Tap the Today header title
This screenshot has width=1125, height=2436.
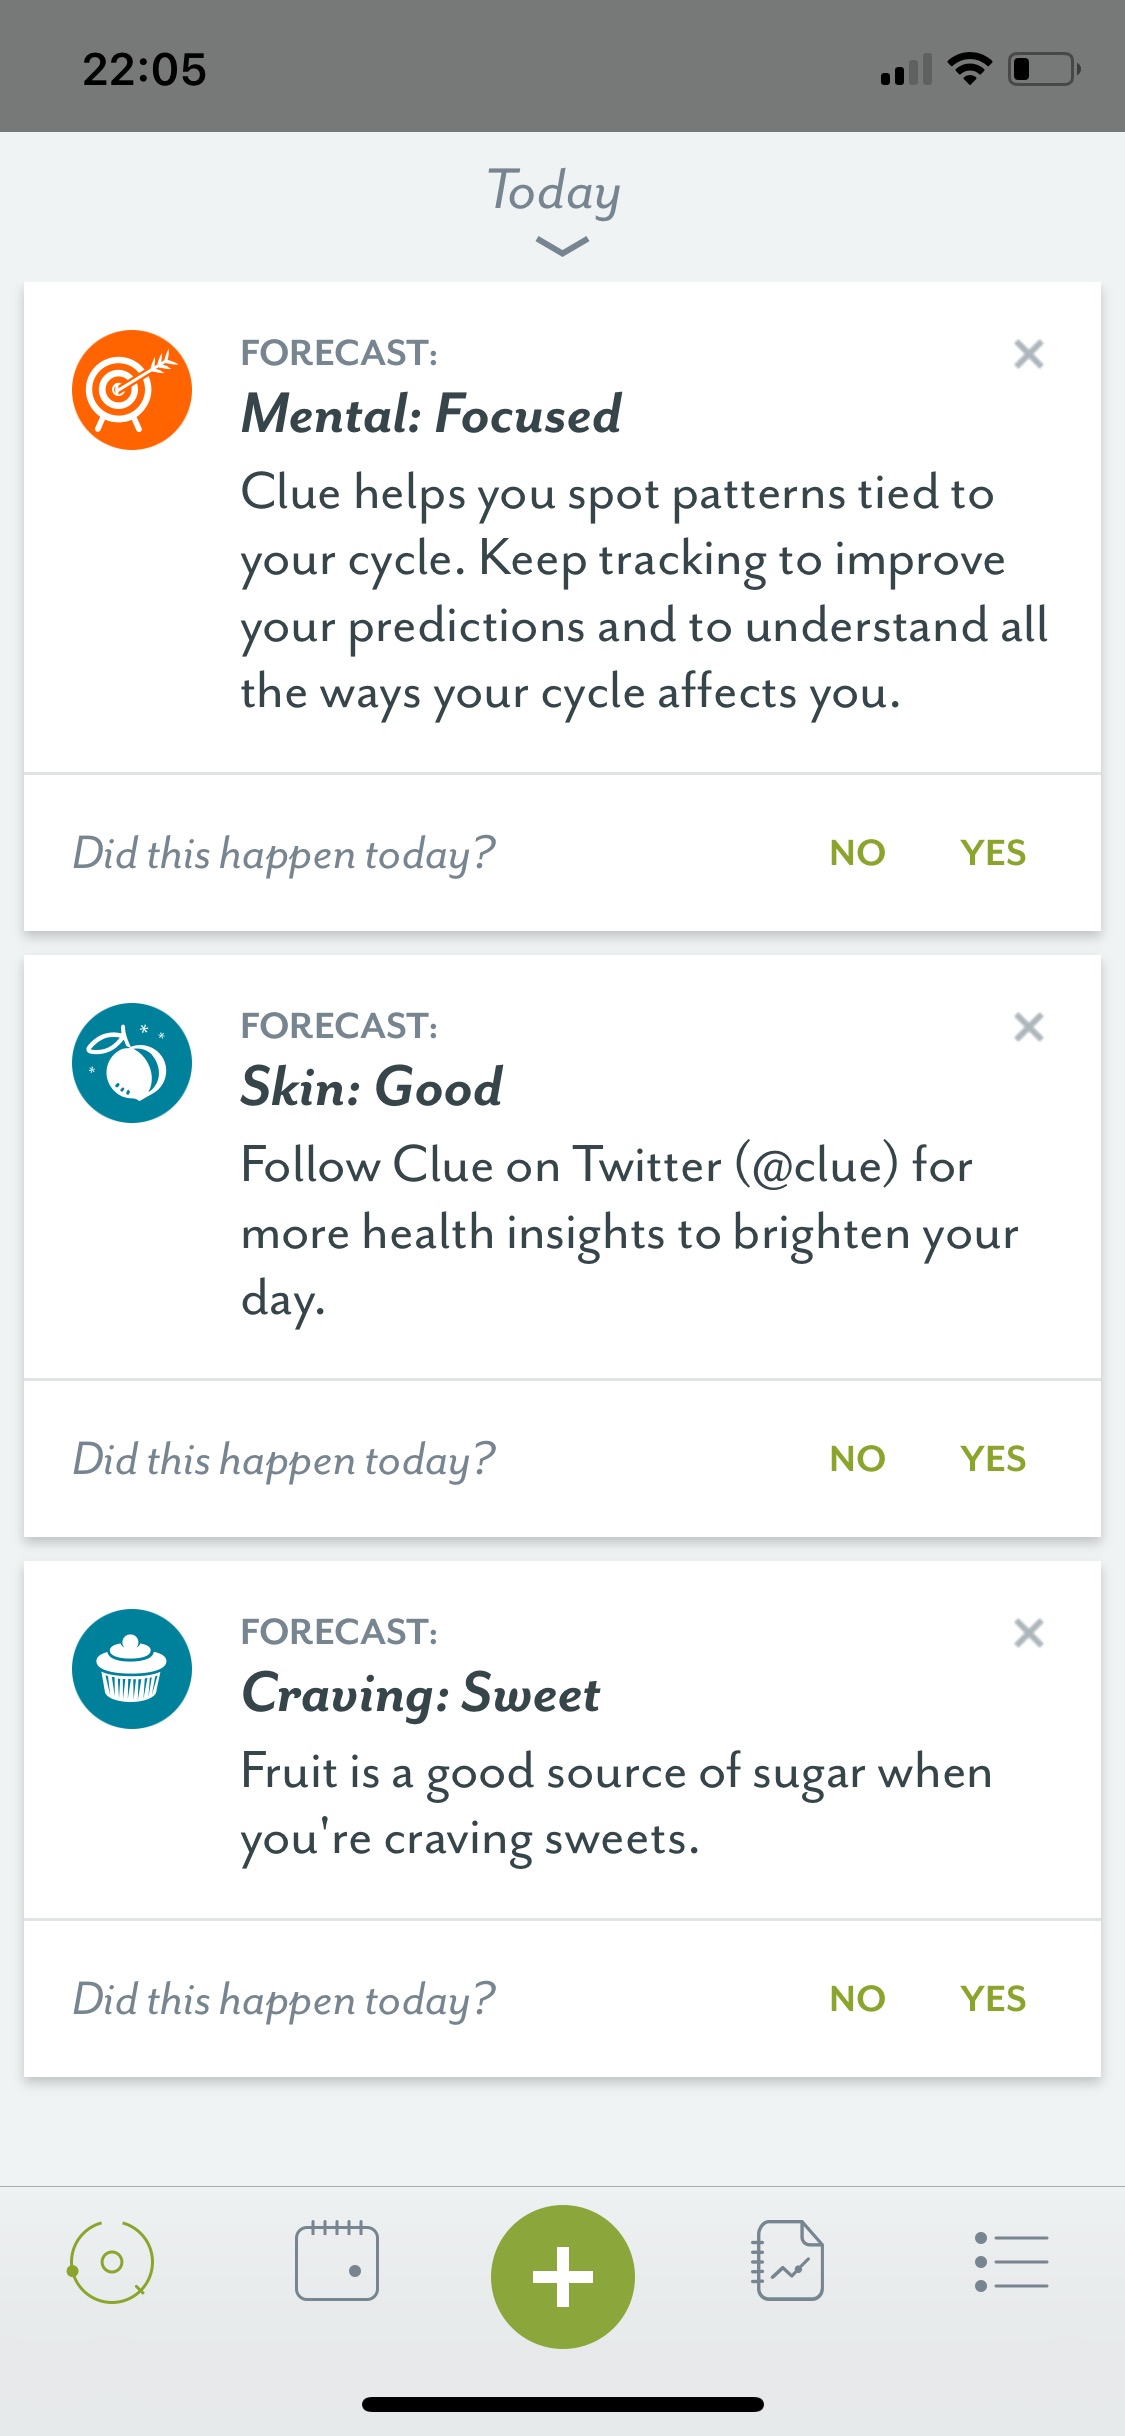[554, 191]
